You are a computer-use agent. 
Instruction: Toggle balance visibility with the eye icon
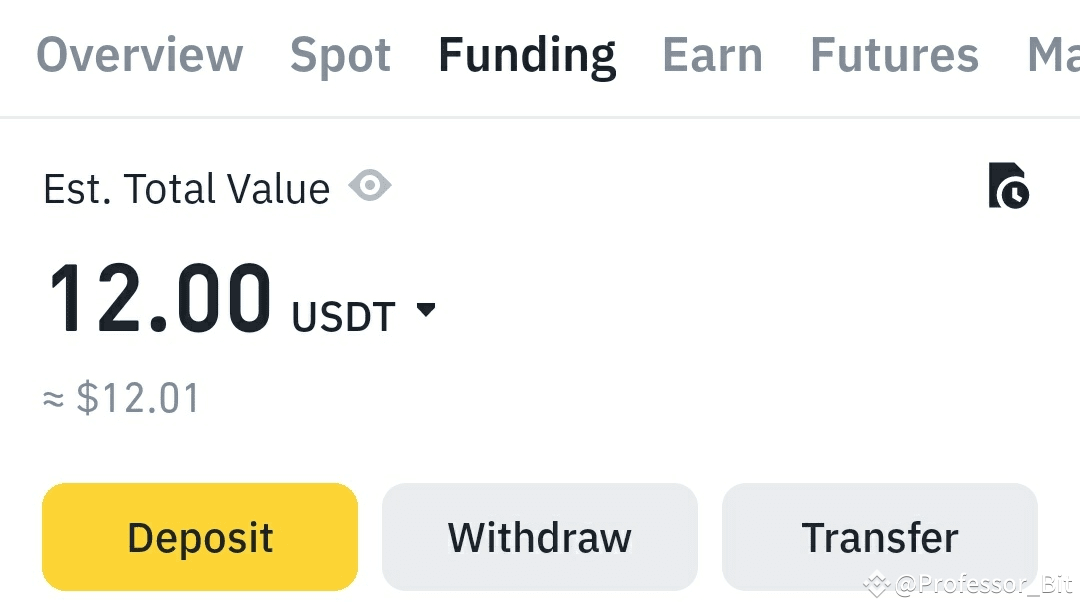point(370,185)
